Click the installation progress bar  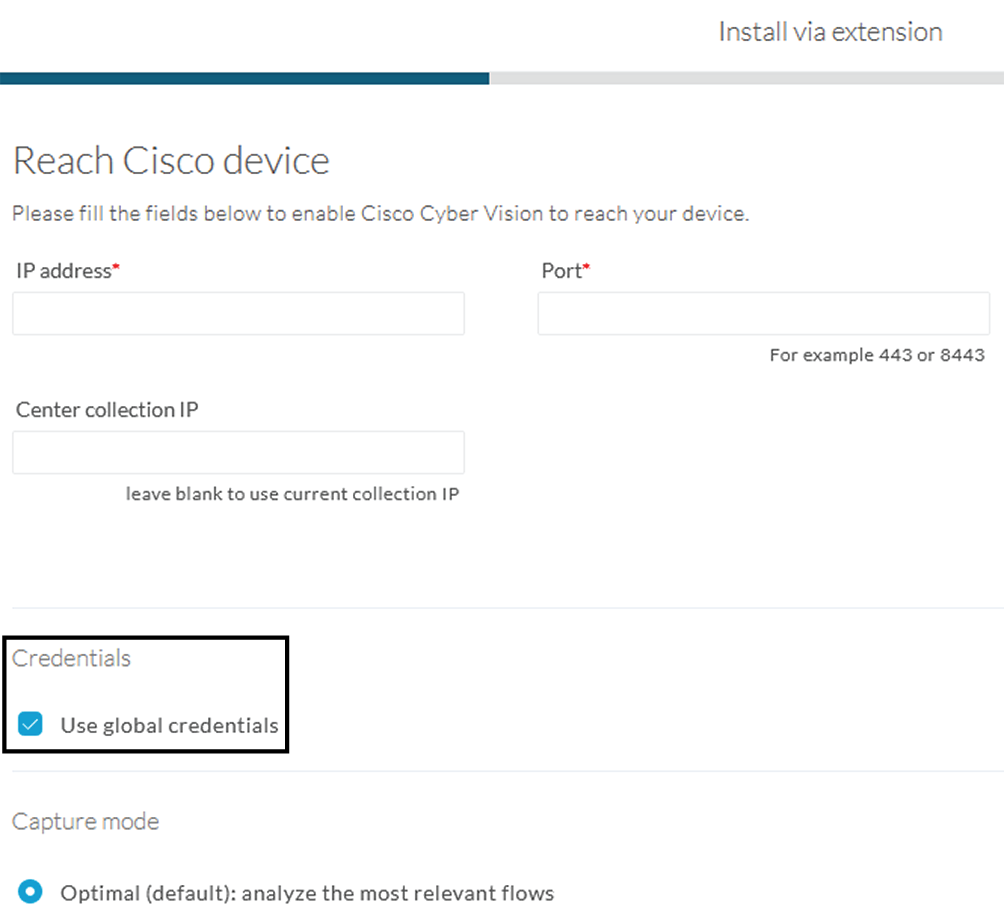502,78
